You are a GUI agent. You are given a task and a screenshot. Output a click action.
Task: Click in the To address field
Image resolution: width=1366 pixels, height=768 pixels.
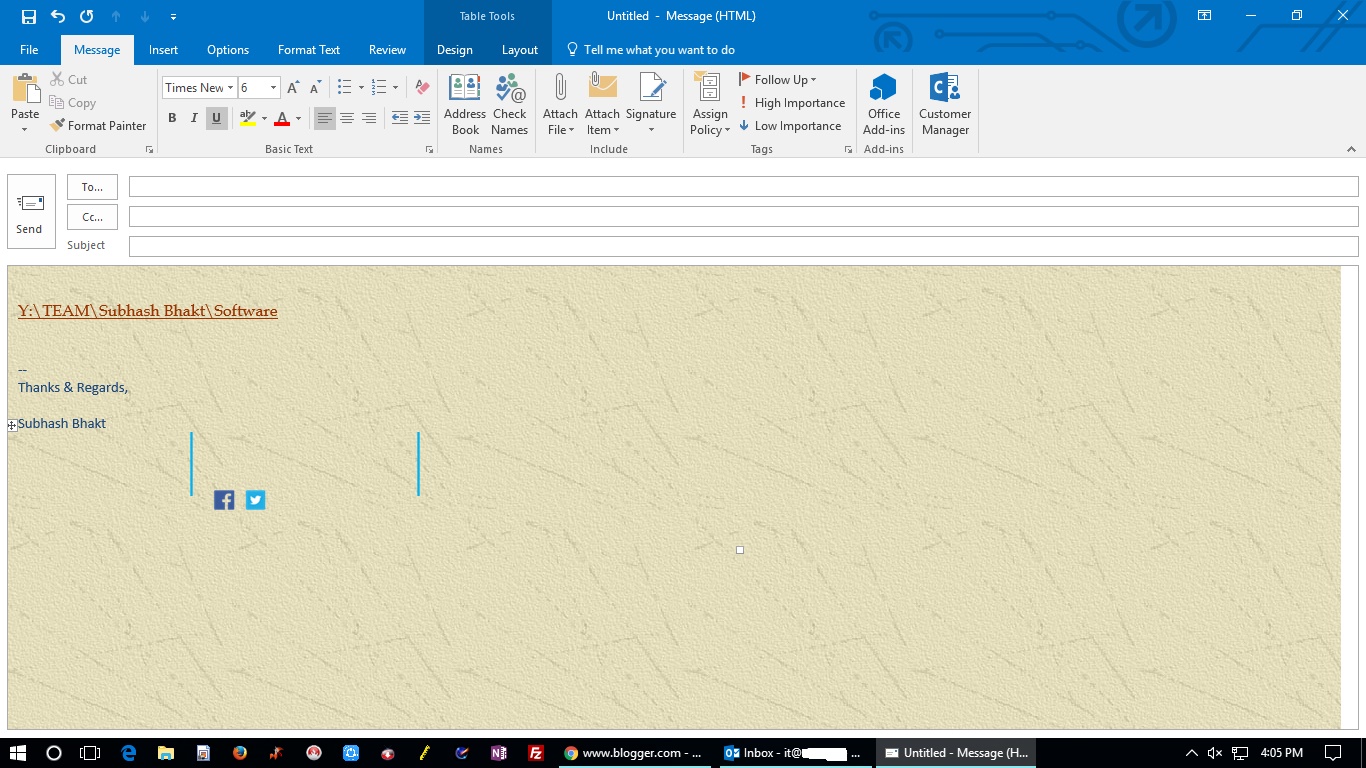tap(743, 186)
